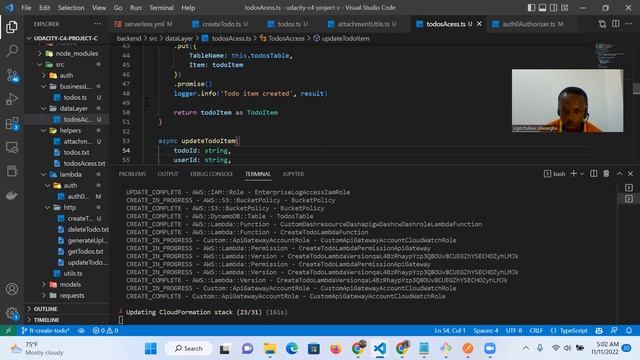Open the Selection menu
This screenshot has width=640, height=360.
pos(71,7)
